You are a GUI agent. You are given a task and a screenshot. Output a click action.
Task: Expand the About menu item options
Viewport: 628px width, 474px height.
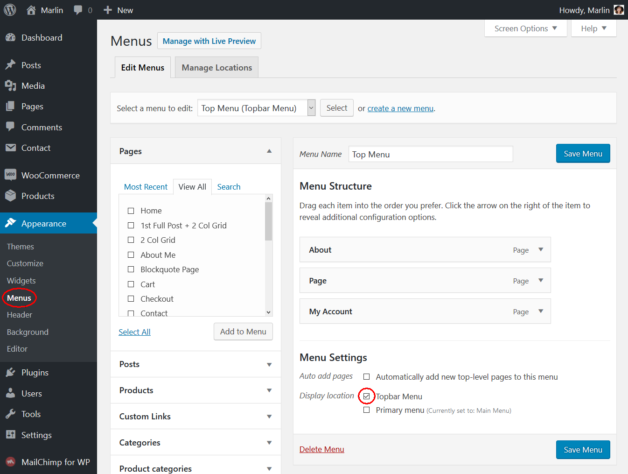point(541,250)
